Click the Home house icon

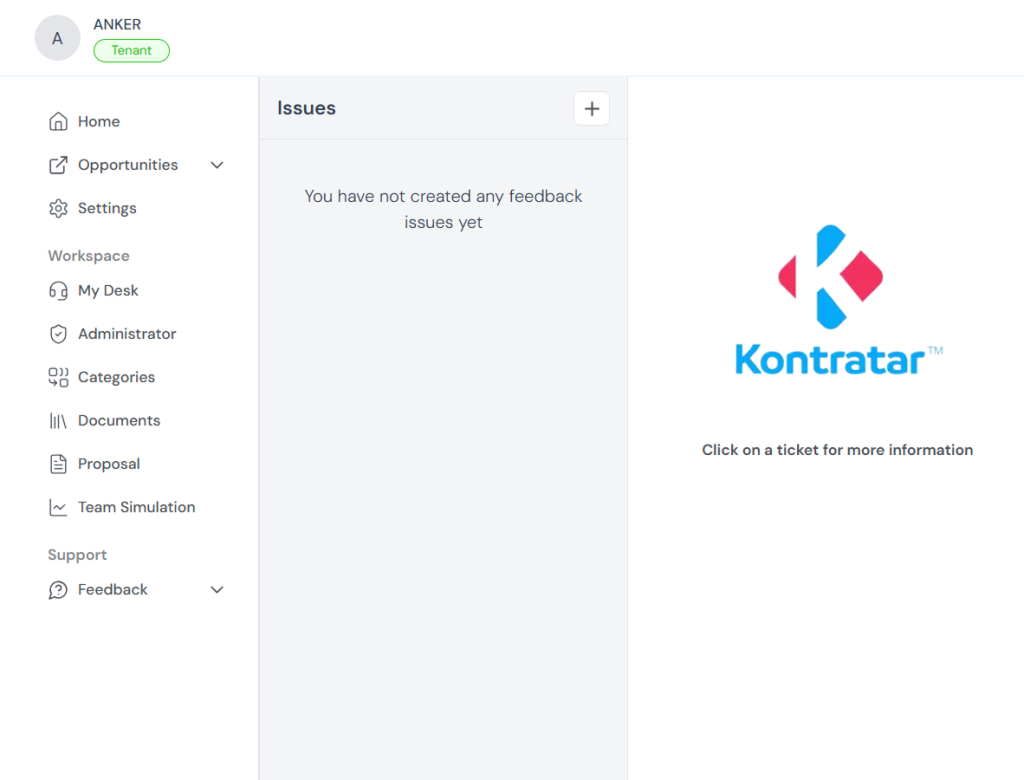pyautogui.click(x=58, y=122)
